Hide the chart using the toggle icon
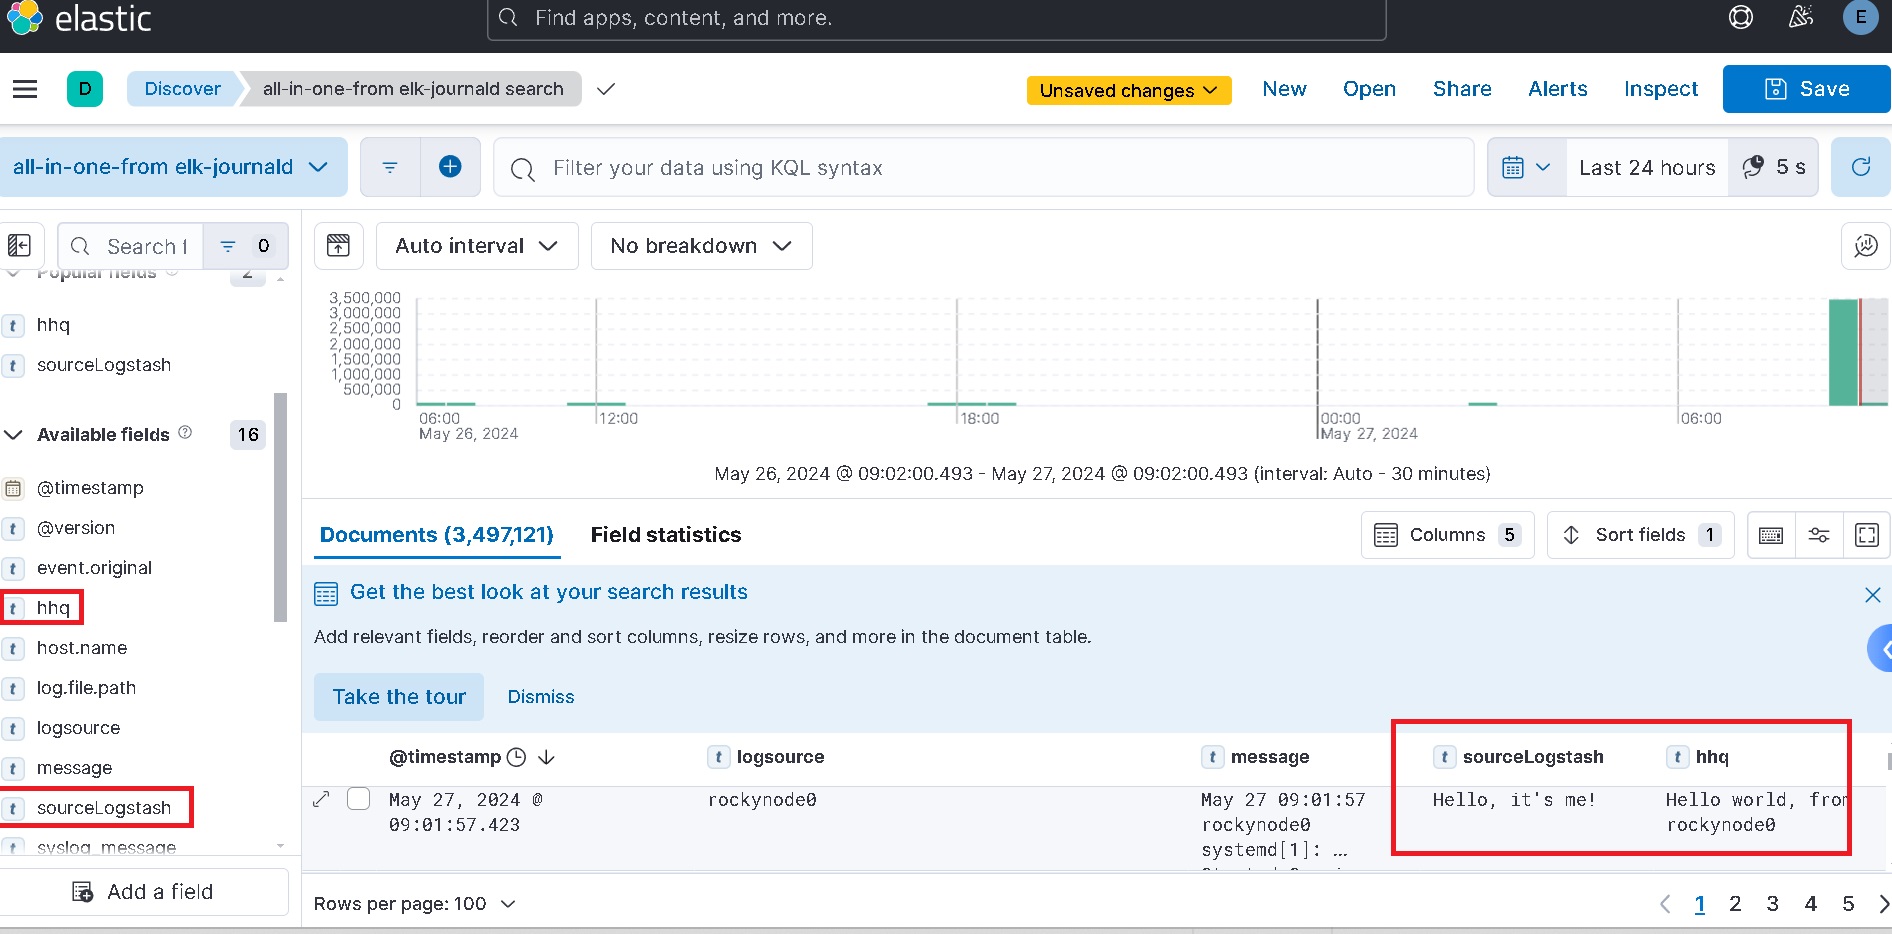 click(339, 246)
